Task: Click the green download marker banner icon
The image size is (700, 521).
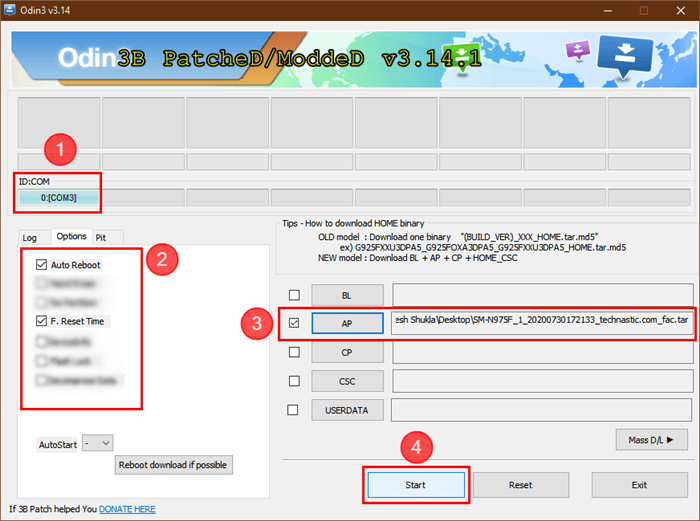Action: [x=462, y=58]
